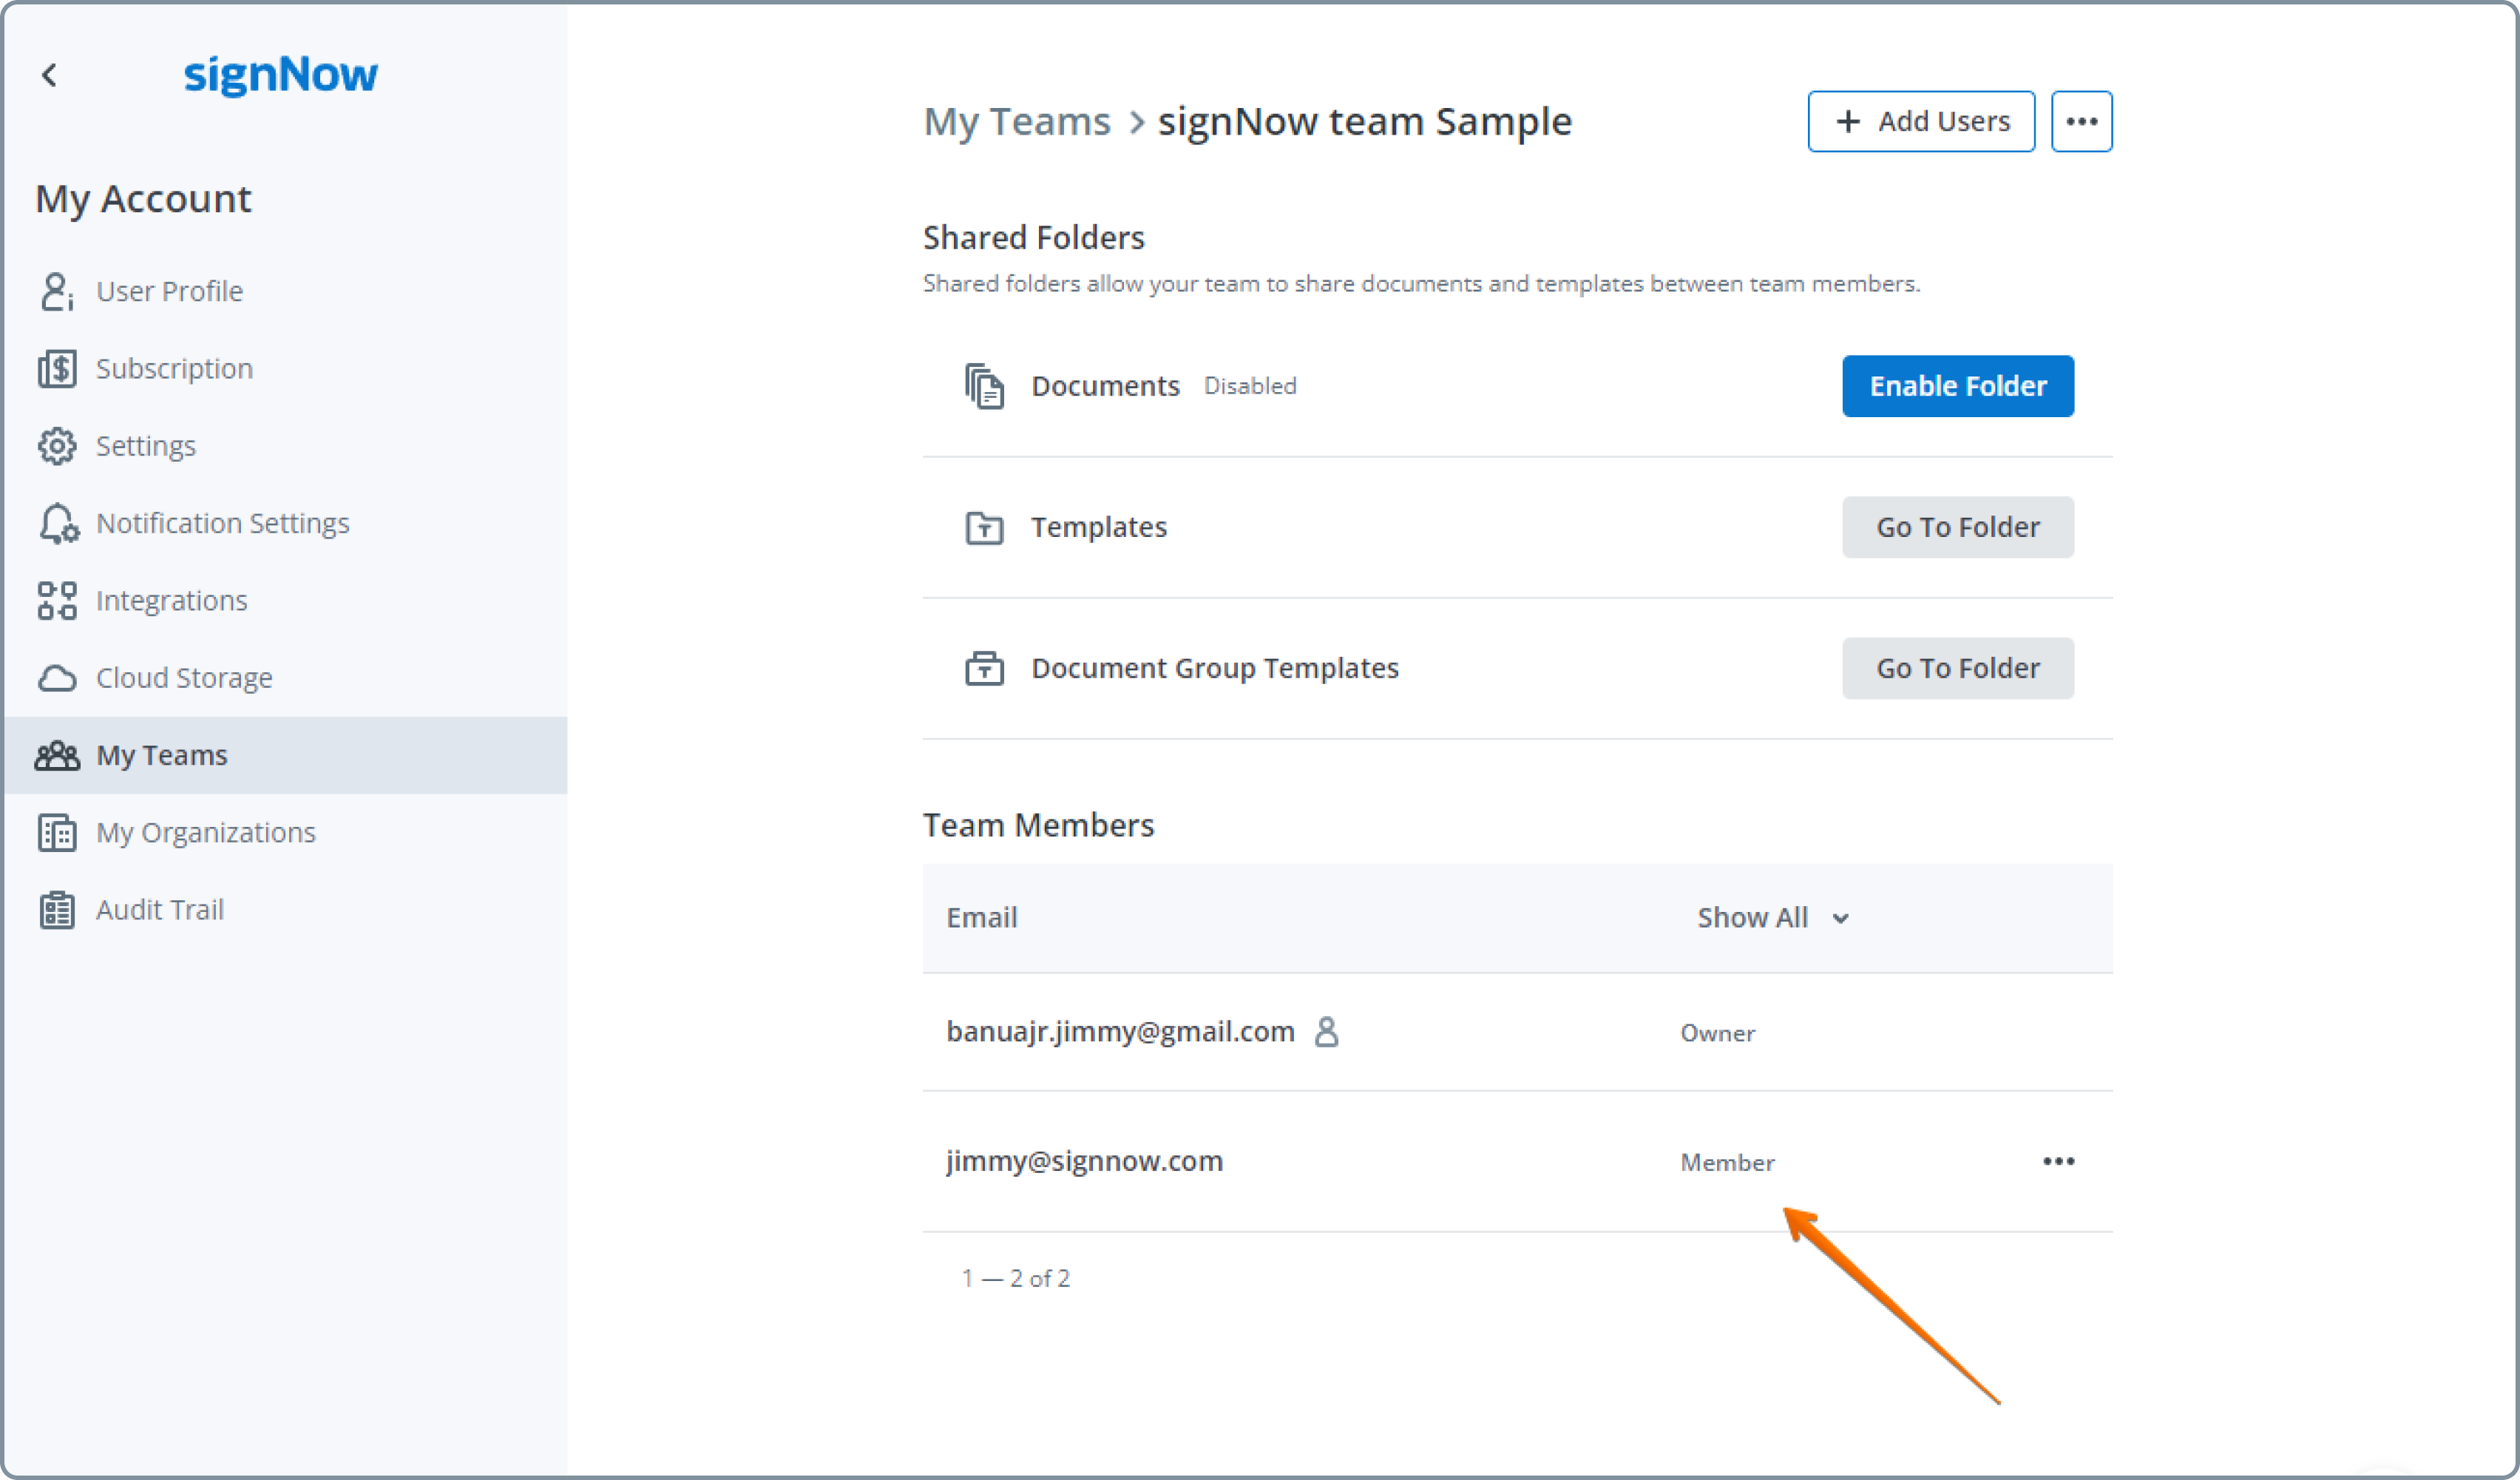Click the My Teams people icon
2520x1480 pixels.
(57, 756)
